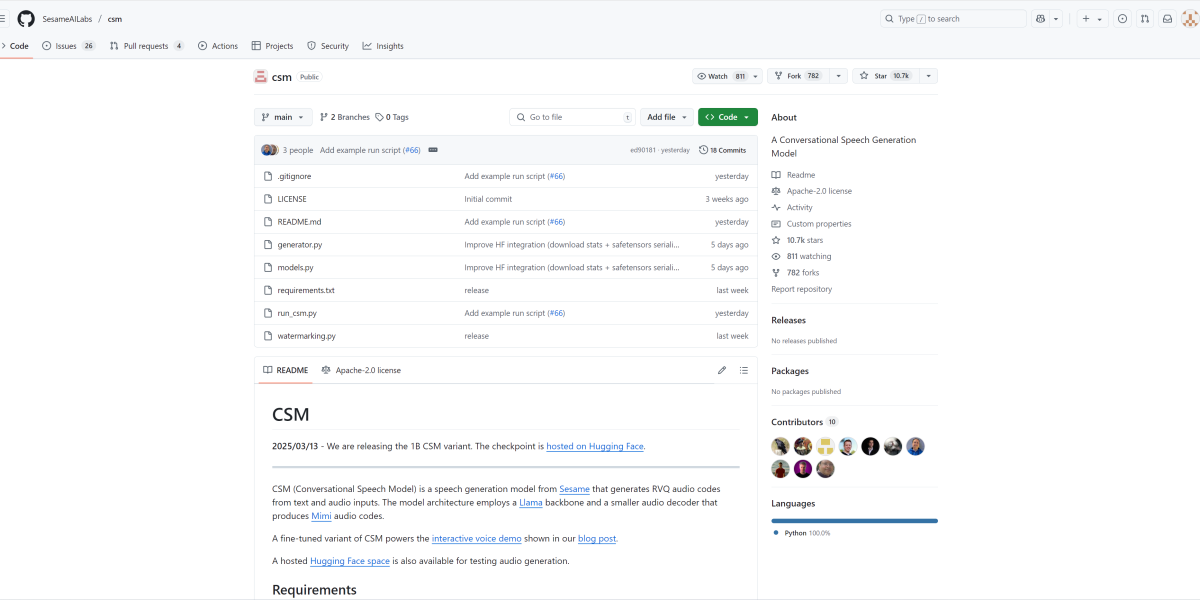Switch to the Pull requests tab

click(146, 46)
